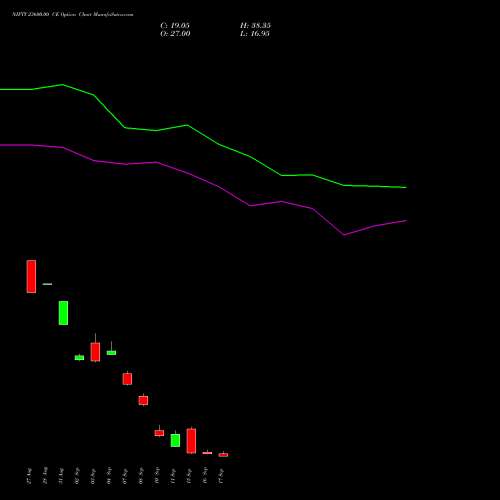Click the 31 Aug date label

pos(61,476)
